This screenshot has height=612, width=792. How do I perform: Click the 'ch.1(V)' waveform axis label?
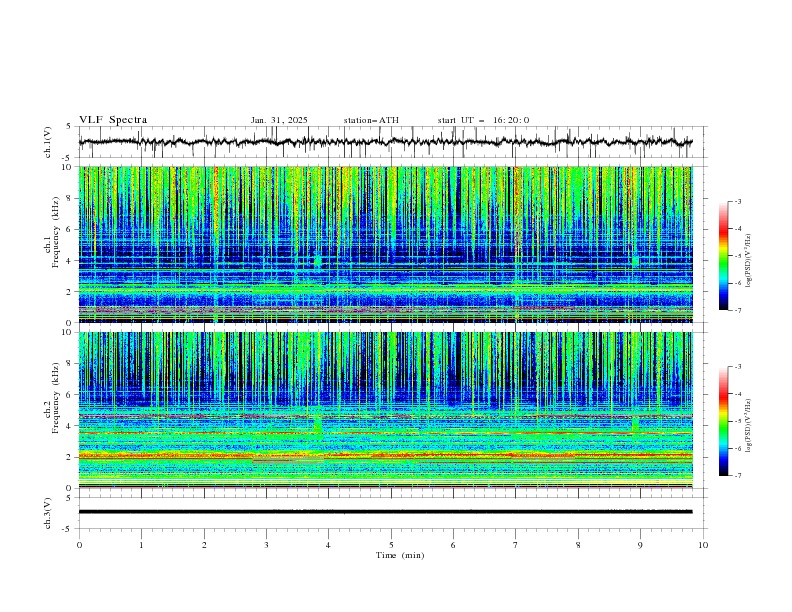[48, 142]
